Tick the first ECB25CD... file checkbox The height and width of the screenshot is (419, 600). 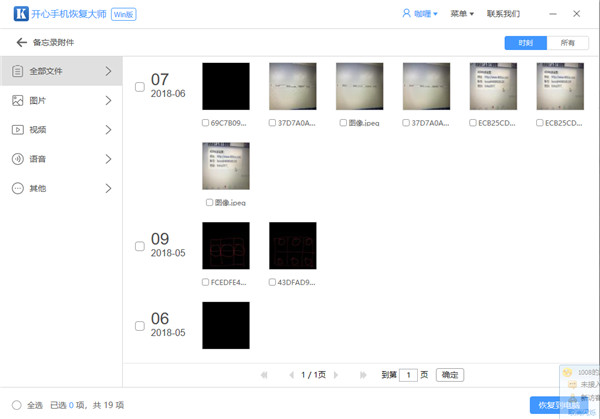tap(473, 123)
